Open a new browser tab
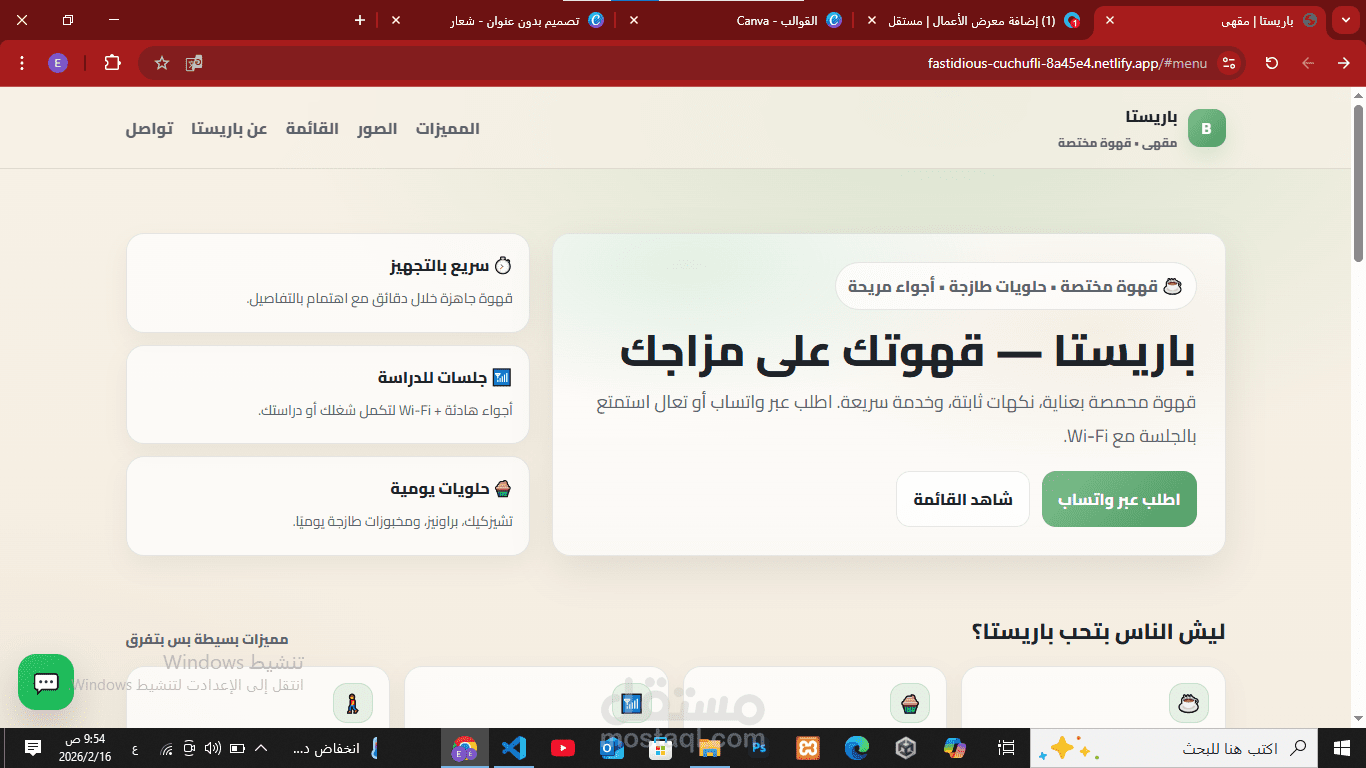The image size is (1366, 768). click(x=360, y=20)
